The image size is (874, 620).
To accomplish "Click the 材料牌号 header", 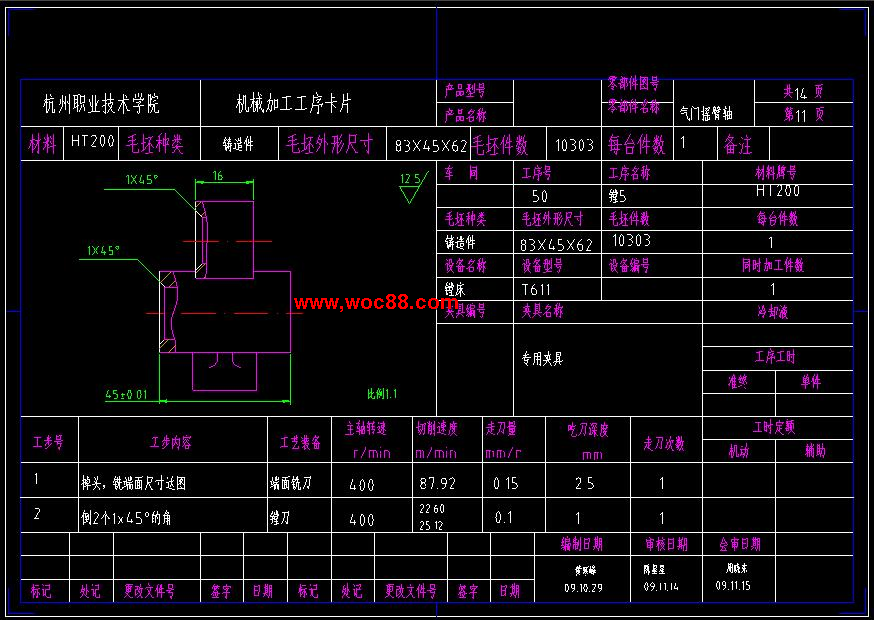I will coord(776,173).
